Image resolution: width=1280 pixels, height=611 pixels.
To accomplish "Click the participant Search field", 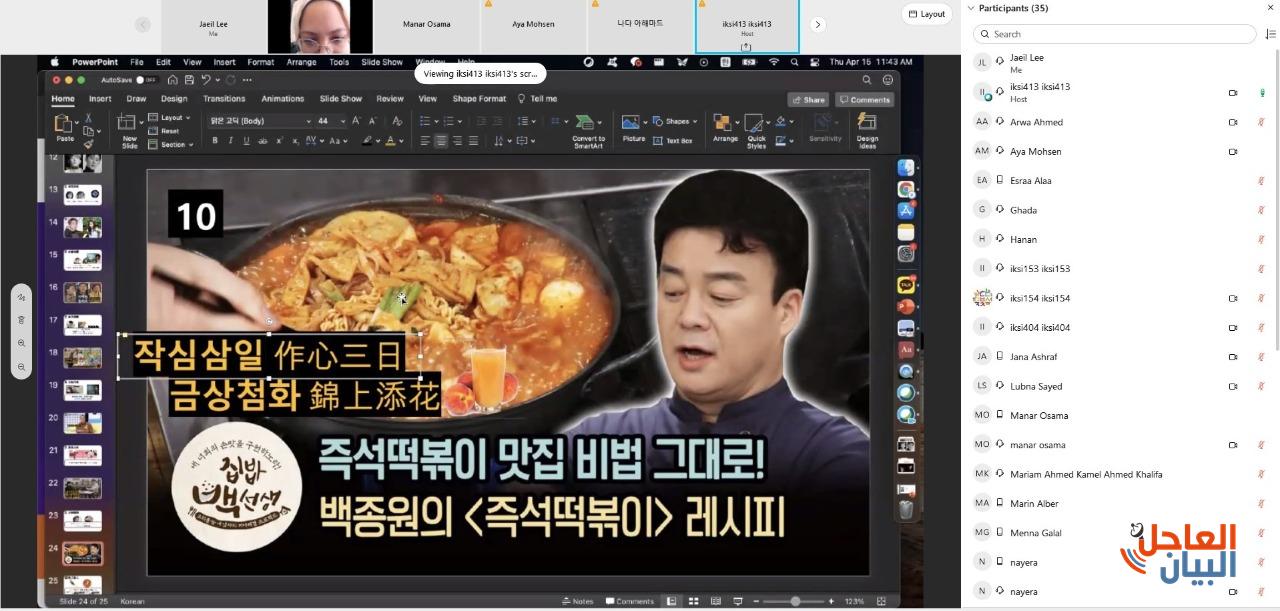I will (x=1114, y=34).
